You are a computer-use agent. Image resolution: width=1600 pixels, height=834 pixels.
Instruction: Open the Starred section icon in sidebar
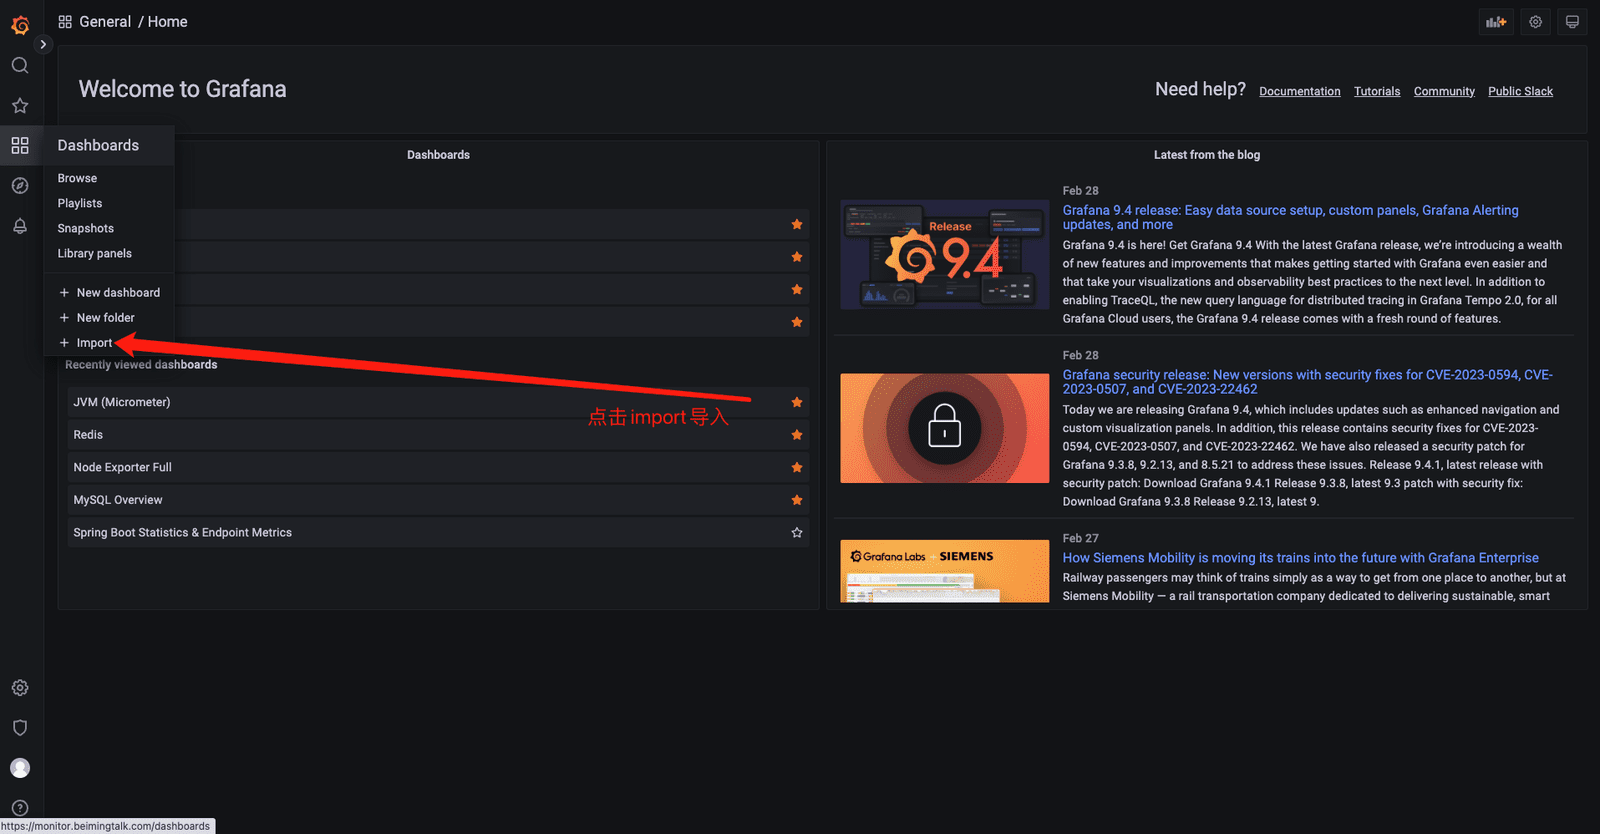point(20,105)
